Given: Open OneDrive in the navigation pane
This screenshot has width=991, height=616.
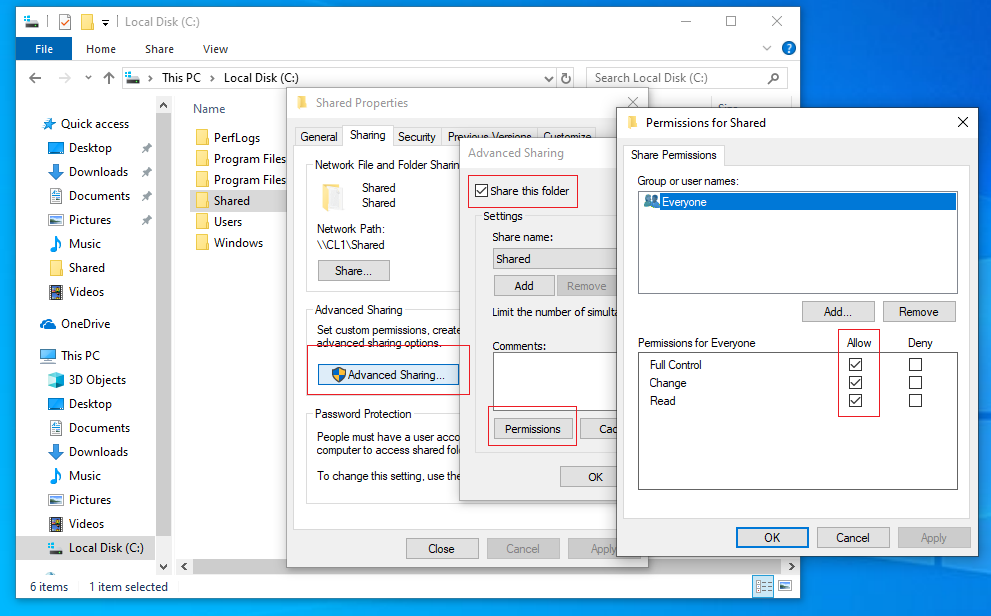Looking at the screenshot, I should point(85,324).
